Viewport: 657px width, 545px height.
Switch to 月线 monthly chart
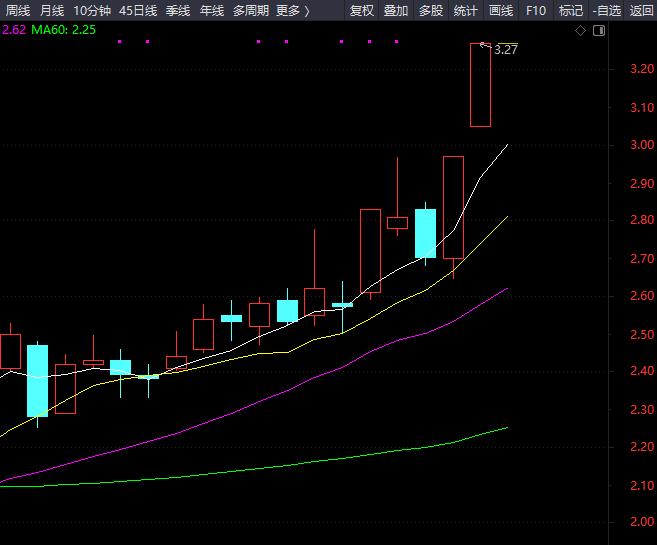coord(52,10)
